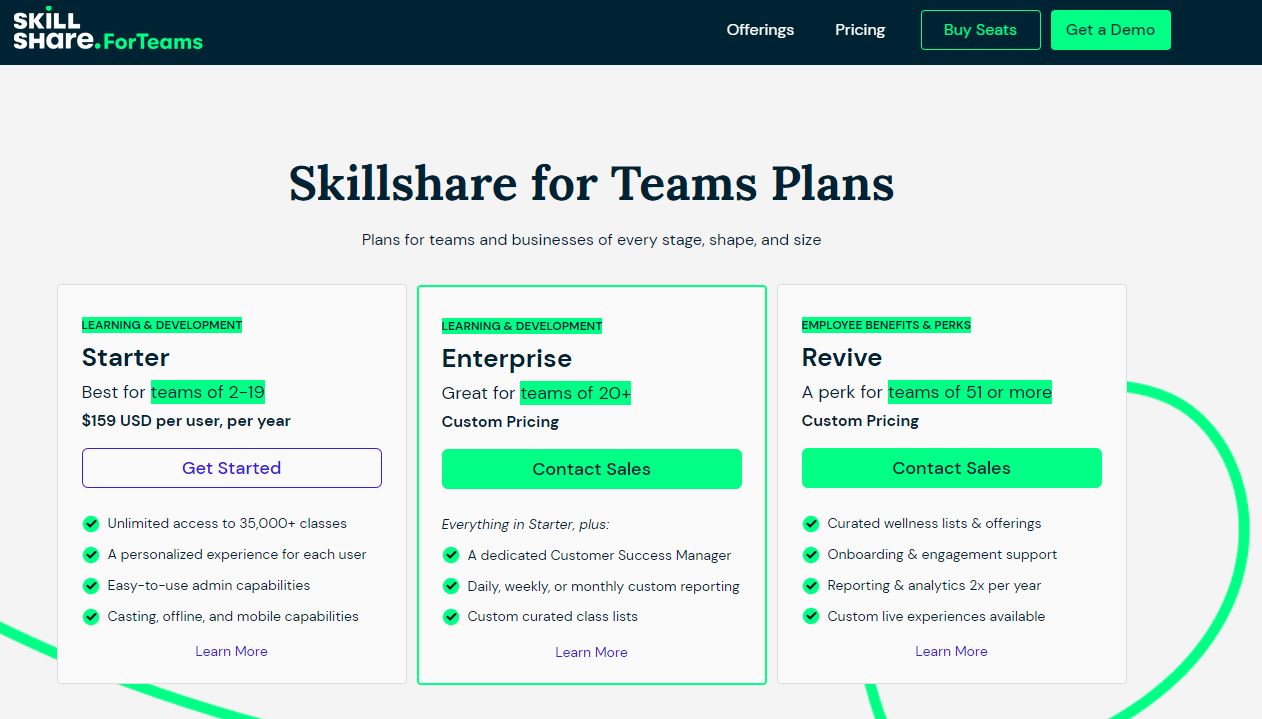Click 'Everything in Starter, plus:' text

[525, 524]
